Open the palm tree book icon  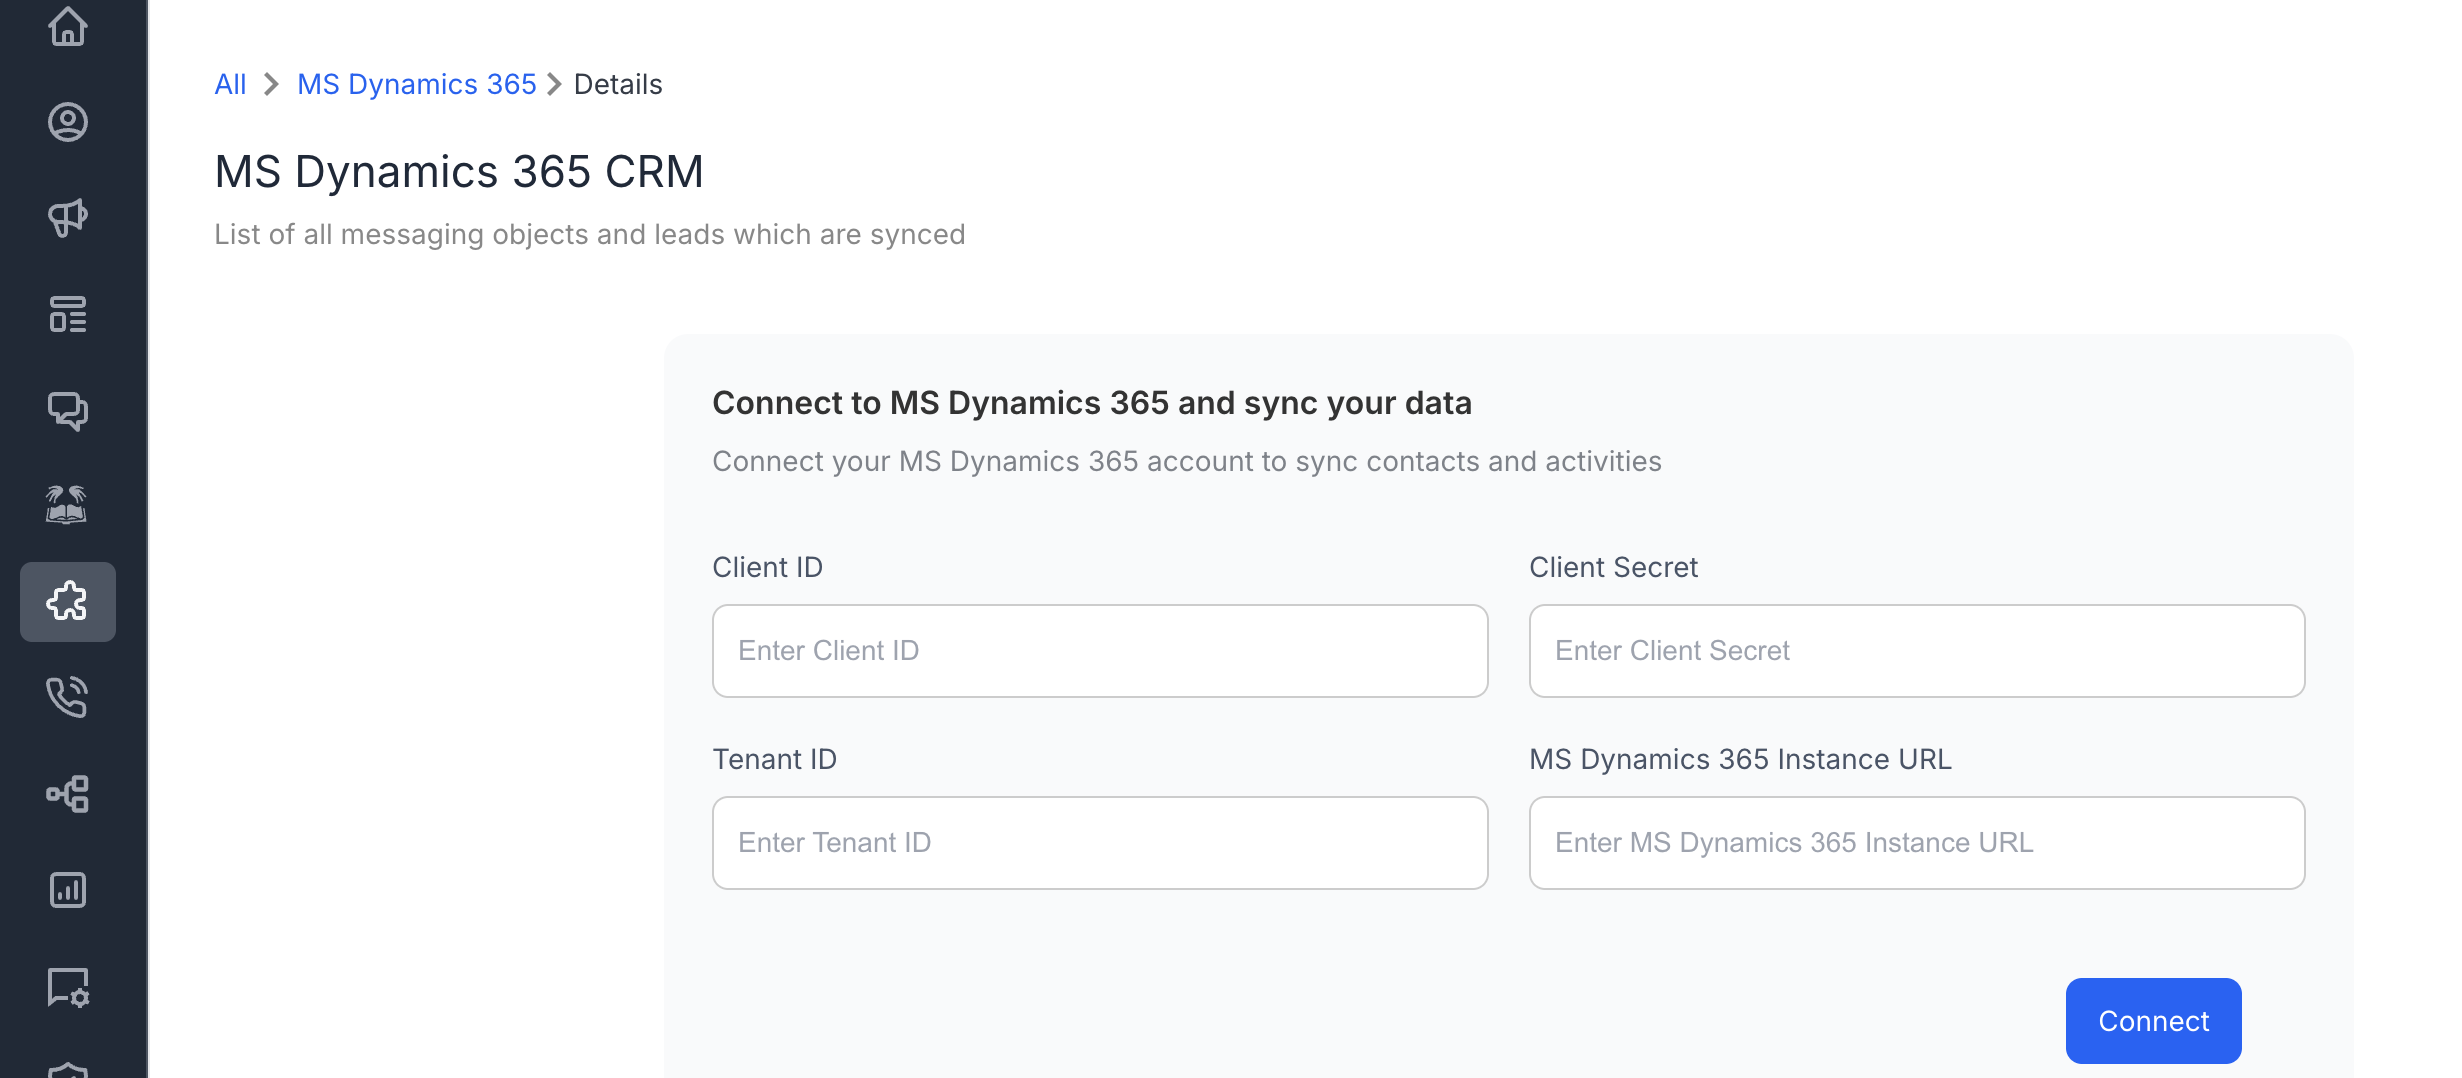coord(68,505)
